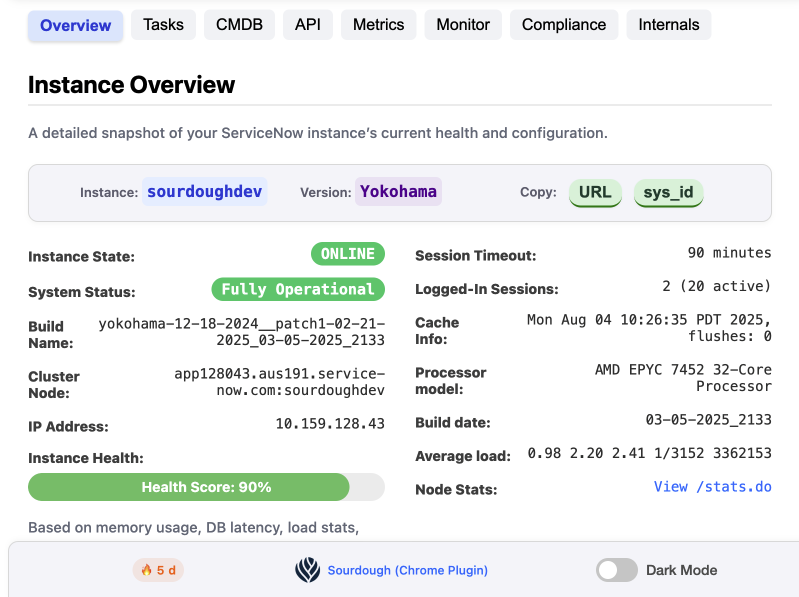Switch to the Tasks tab
799x597 pixels.
pos(163,25)
